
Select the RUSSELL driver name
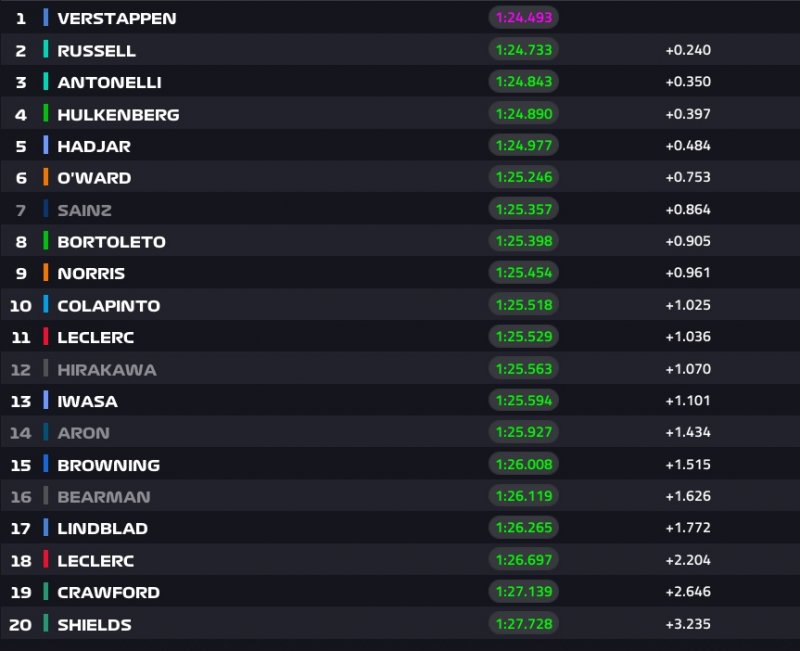coord(96,50)
